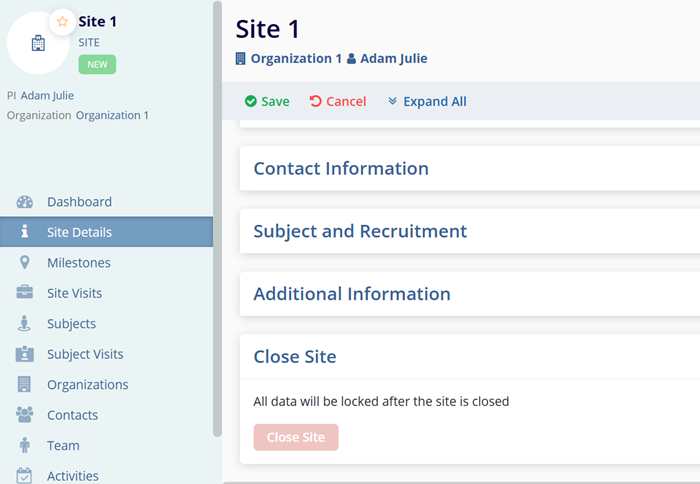
Task: Click the Contacts group icon
Action: coord(25,415)
